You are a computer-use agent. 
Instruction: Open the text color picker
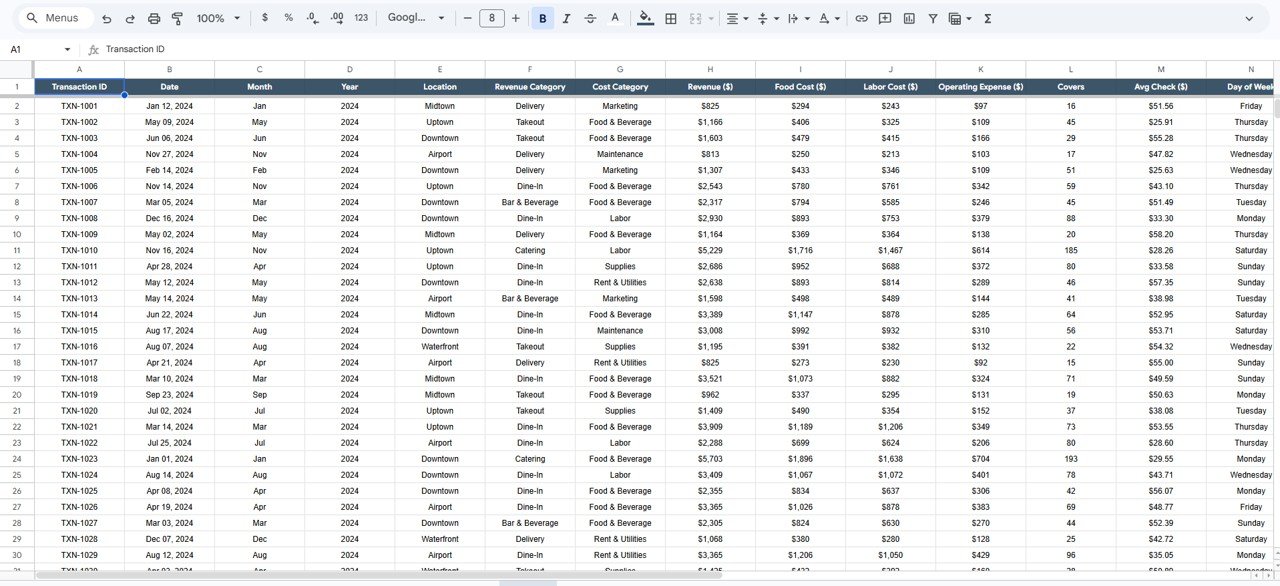point(615,18)
